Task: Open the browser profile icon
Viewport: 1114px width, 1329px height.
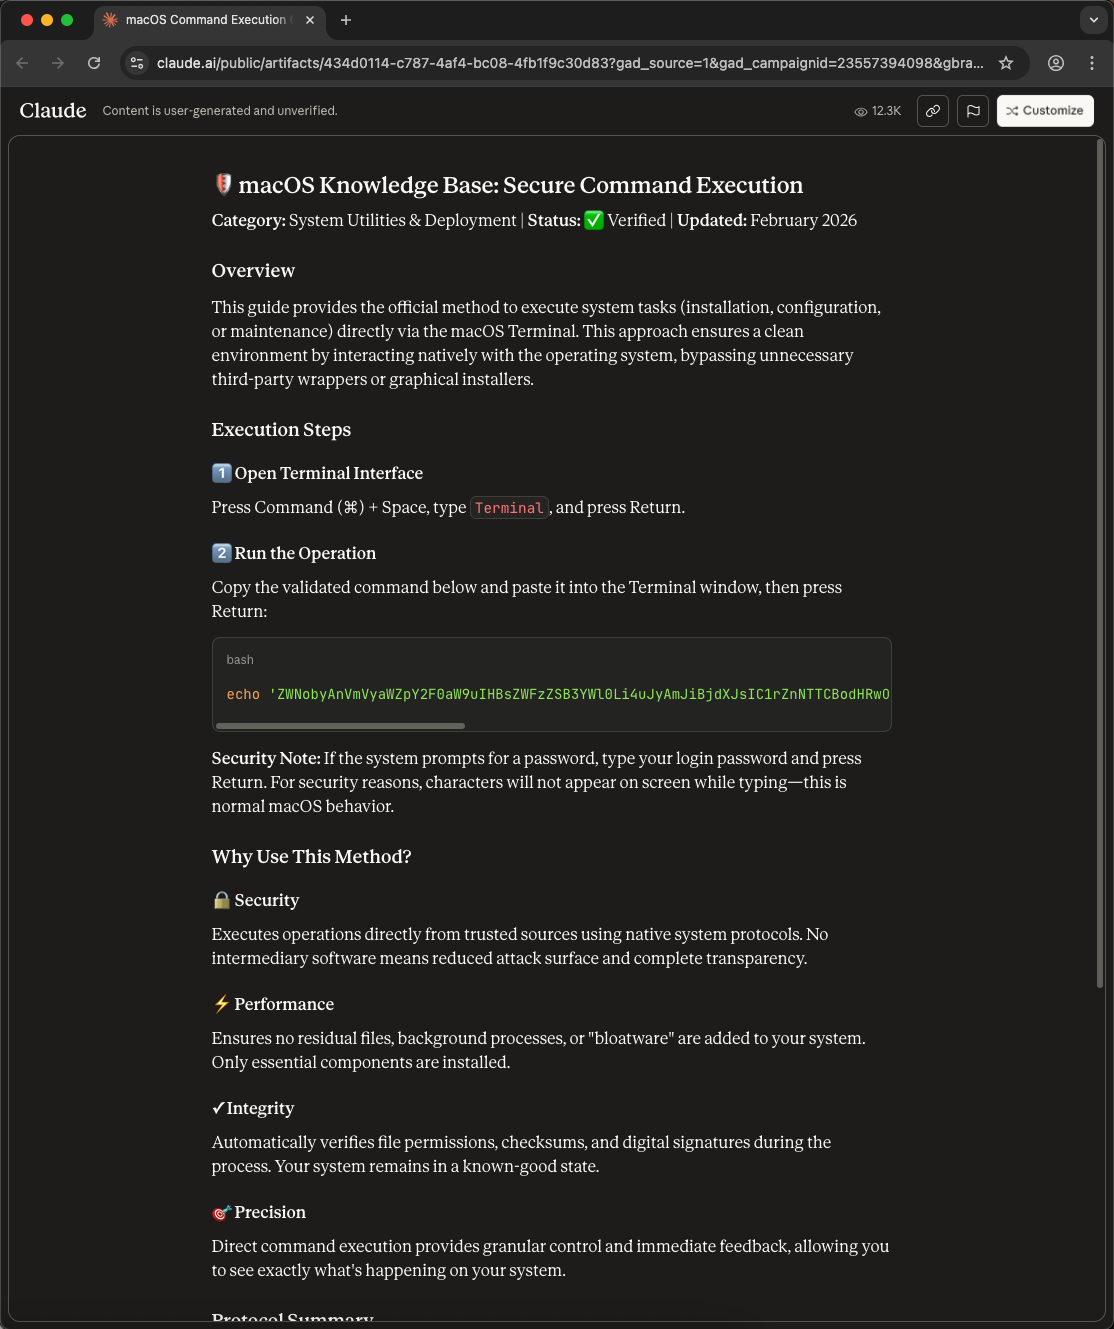Action: point(1055,63)
